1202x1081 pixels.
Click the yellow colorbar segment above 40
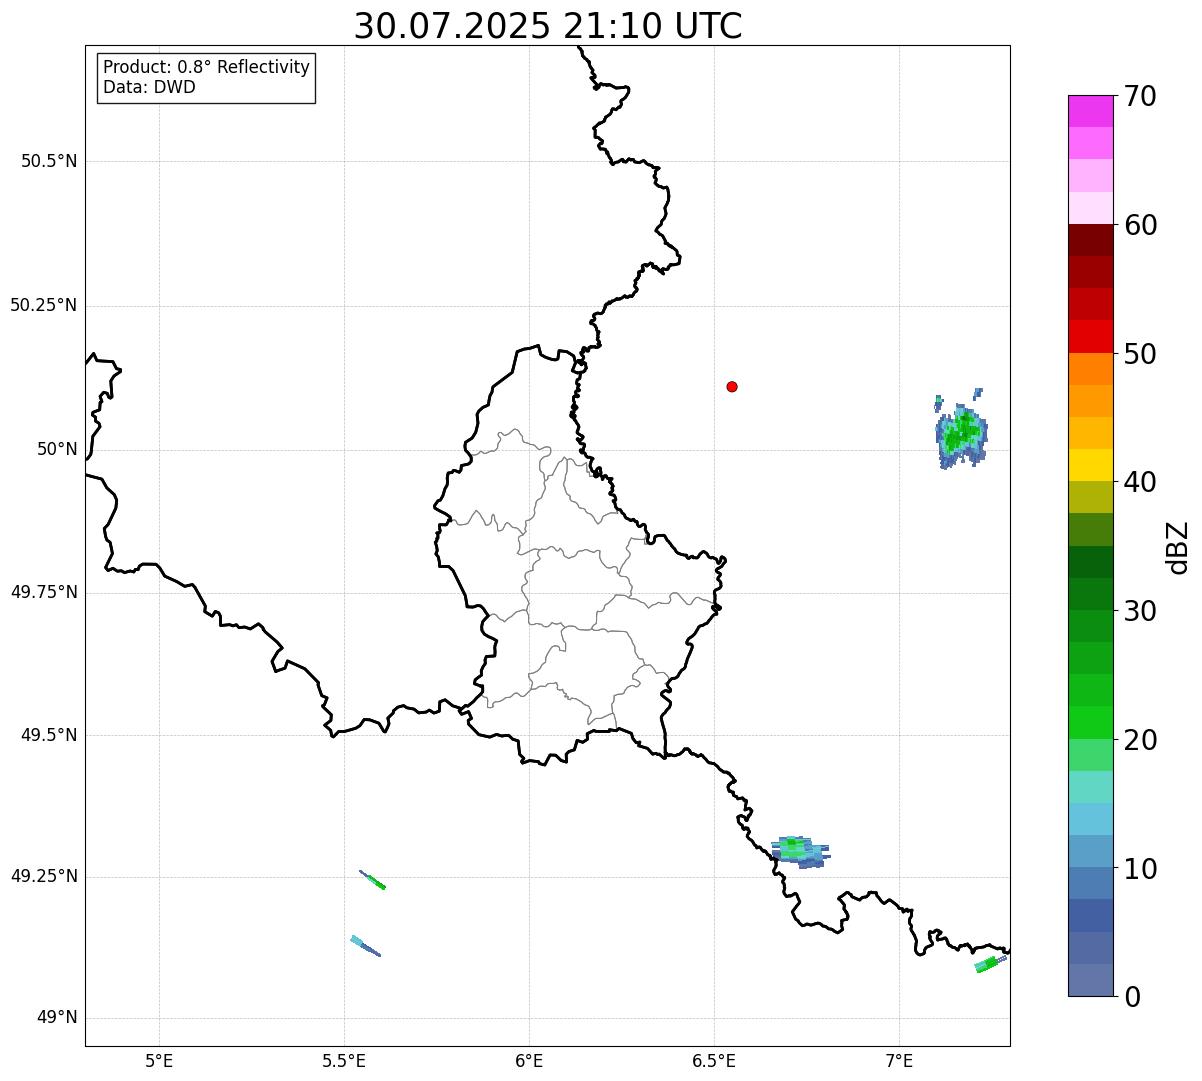point(1090,465)
